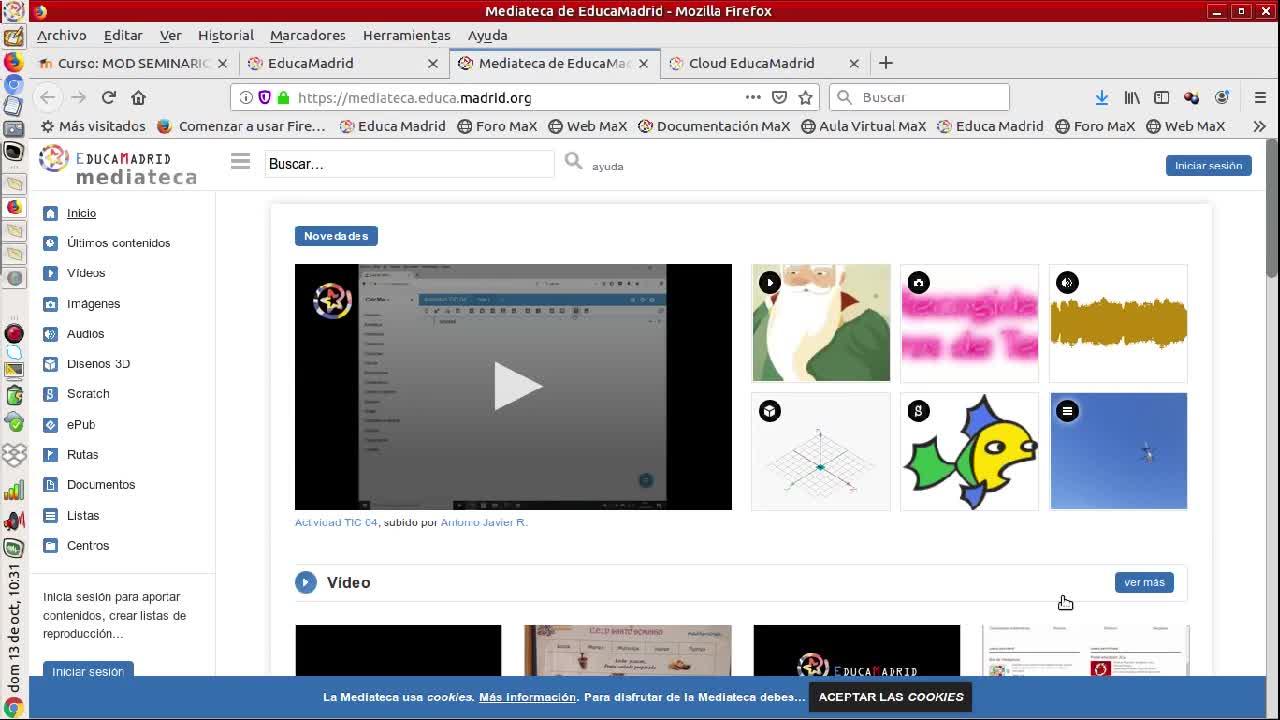Show more bookmarks toolbar items chevron
Screen dimensions: 1280x720
pos(1259,126)
